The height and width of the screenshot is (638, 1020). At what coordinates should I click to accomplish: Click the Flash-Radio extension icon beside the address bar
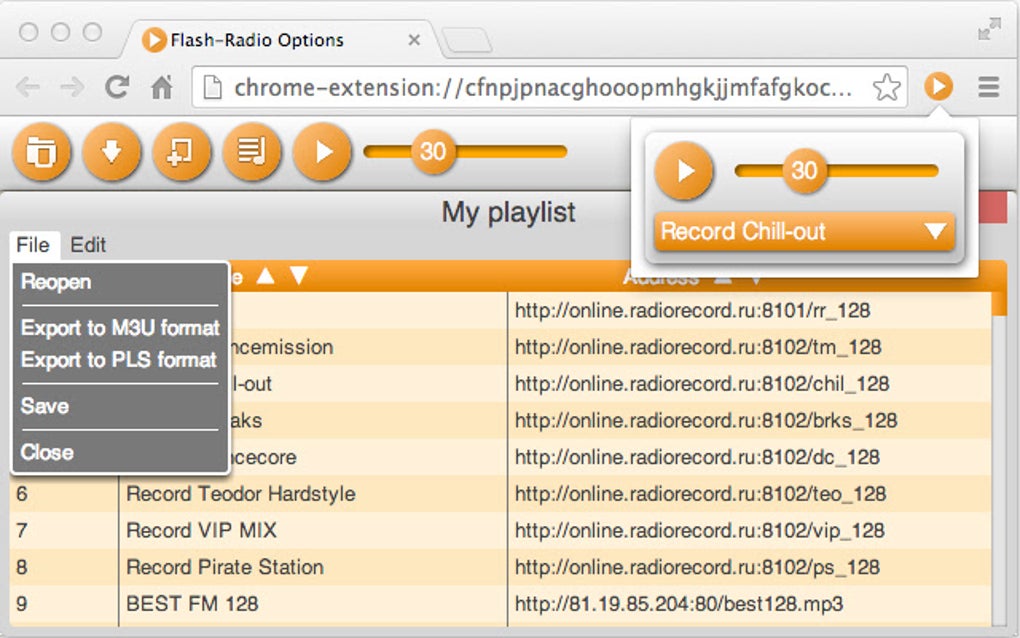click(x=938, y=87)
